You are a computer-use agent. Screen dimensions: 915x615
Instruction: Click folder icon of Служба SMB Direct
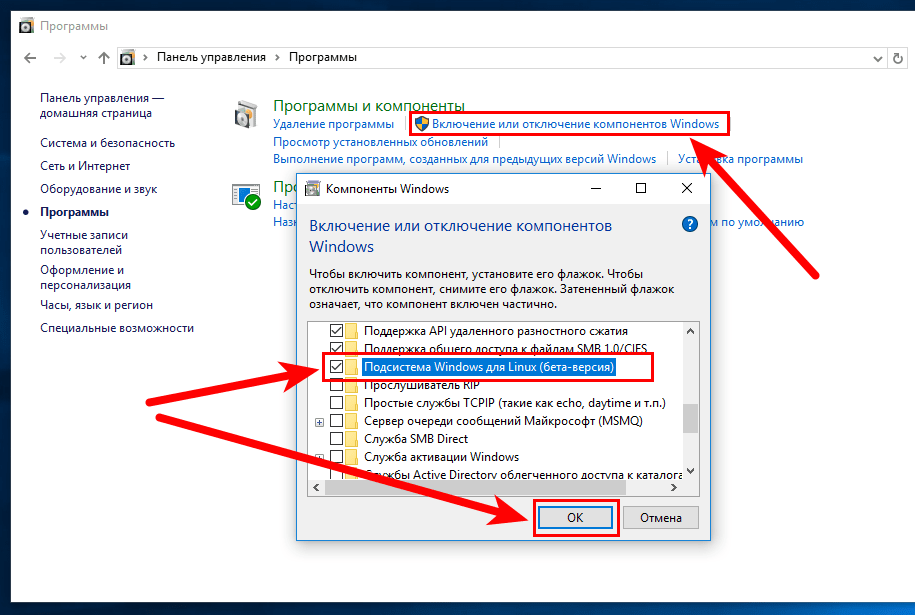point(351,438)
